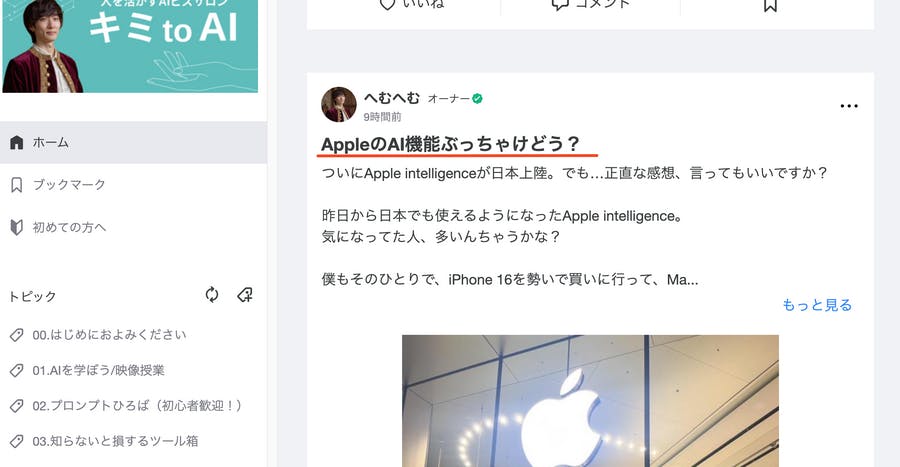This screenshot has height=467, width=900.
Task: Open ブックマーク in the sidebar
Action: pyautogui.click(x=133, y=185)
